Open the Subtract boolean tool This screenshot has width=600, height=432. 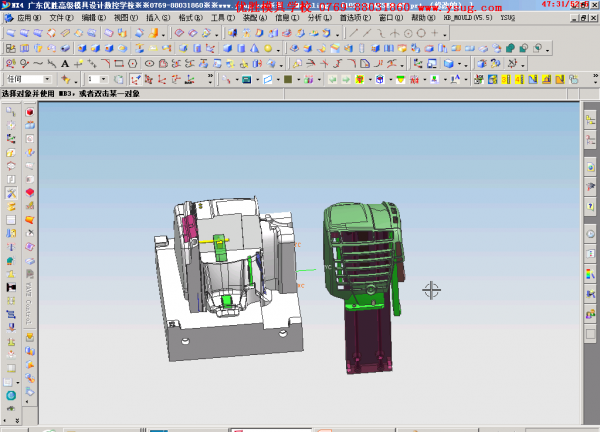tap(523, 48)
